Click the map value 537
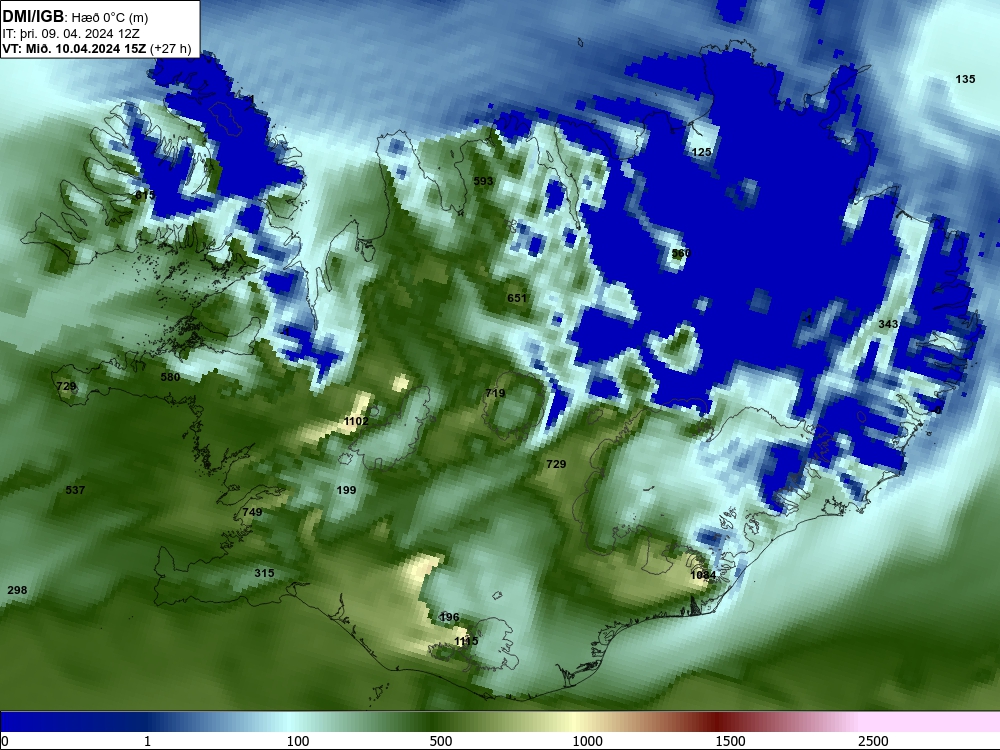The width and height of the screenshot is (1000, 750). point(75,490)
